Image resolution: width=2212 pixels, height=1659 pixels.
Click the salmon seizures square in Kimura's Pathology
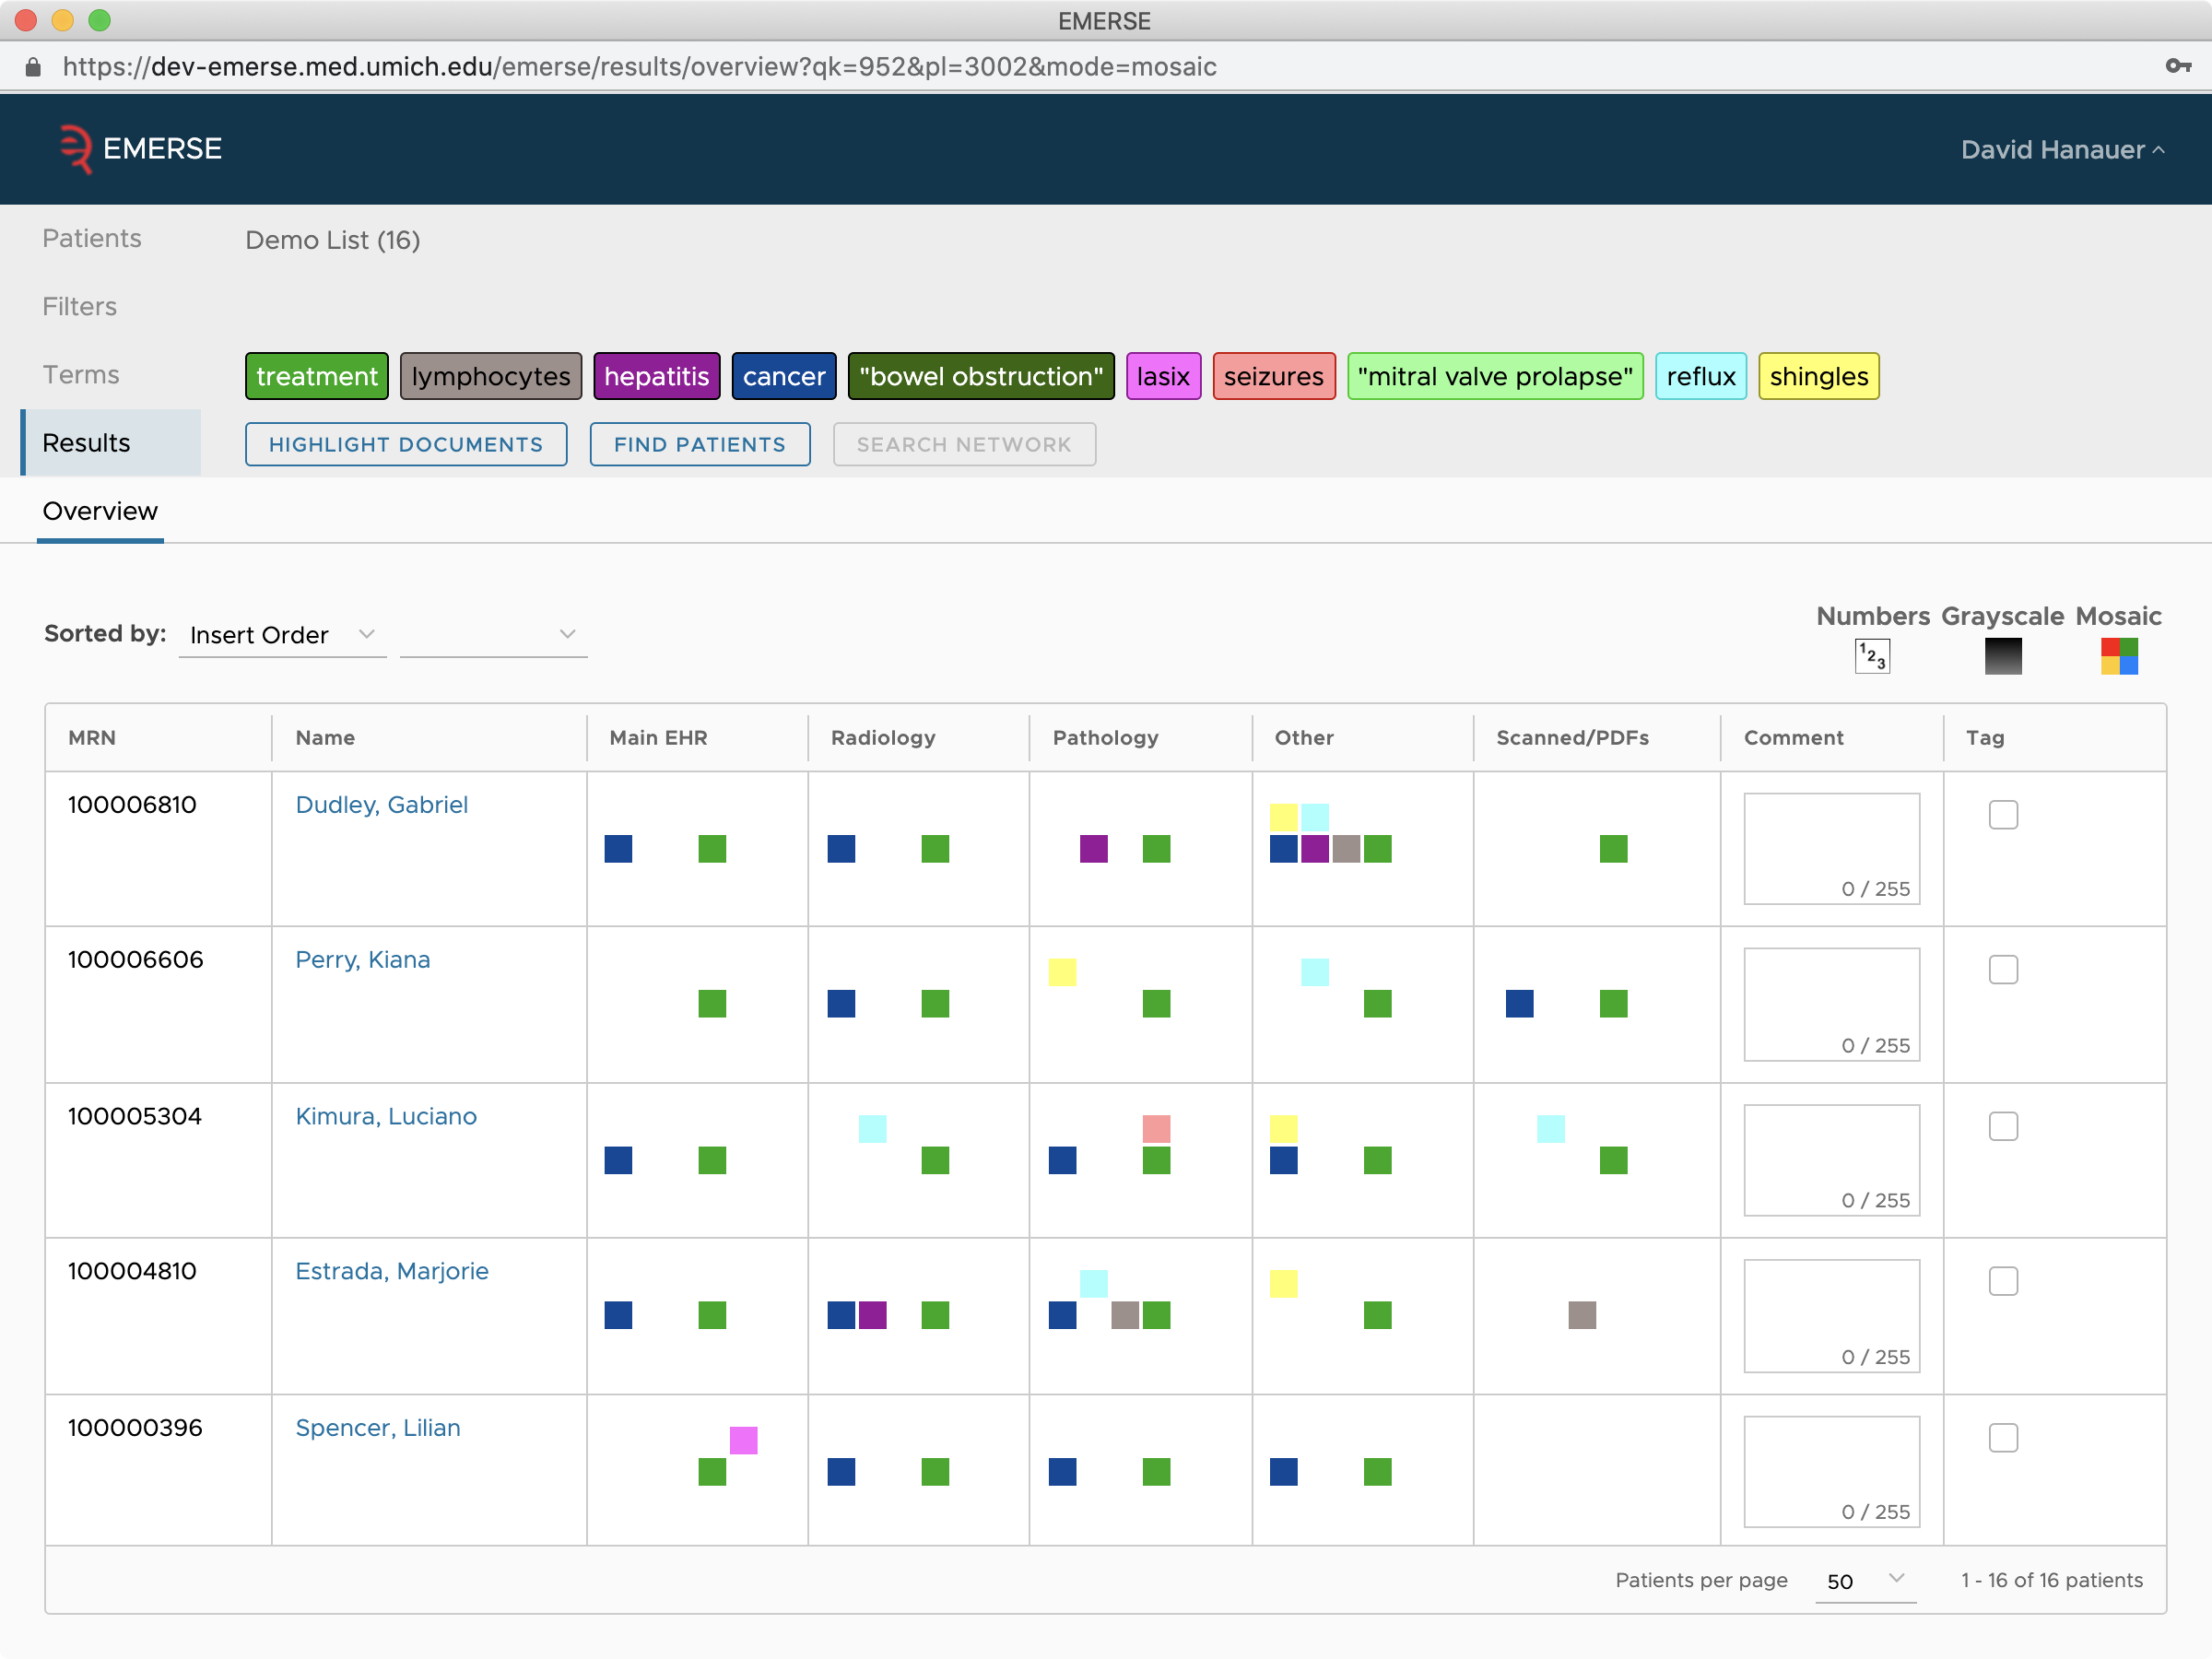click(x=1156, y=1129)
